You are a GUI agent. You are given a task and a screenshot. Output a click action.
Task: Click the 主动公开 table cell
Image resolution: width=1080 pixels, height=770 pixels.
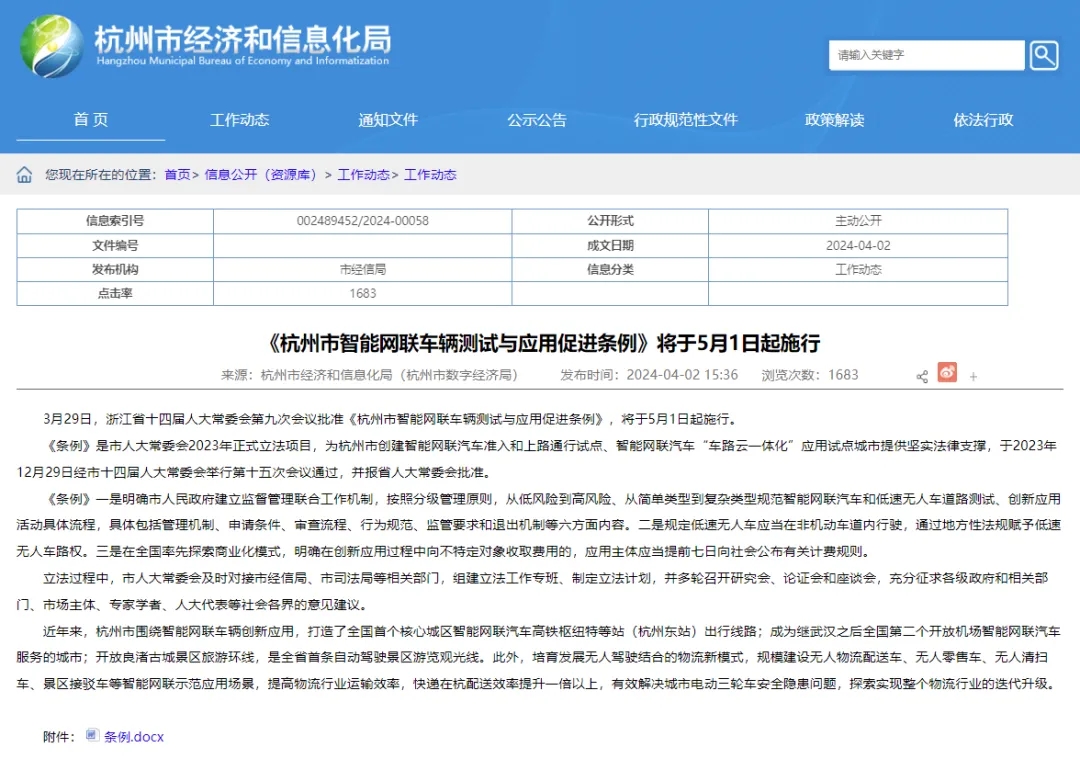coord(858,221)
